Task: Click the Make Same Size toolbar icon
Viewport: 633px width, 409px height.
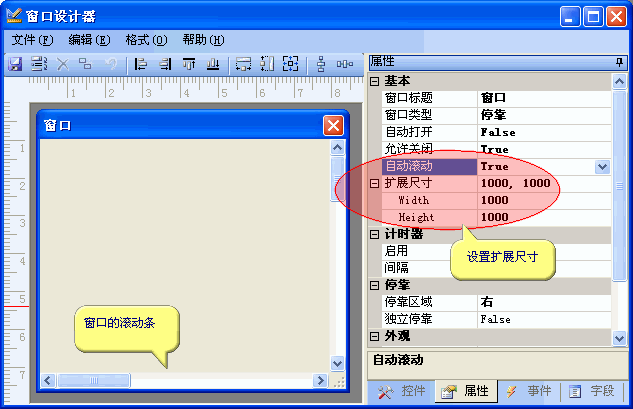Action: coord(291,64)
